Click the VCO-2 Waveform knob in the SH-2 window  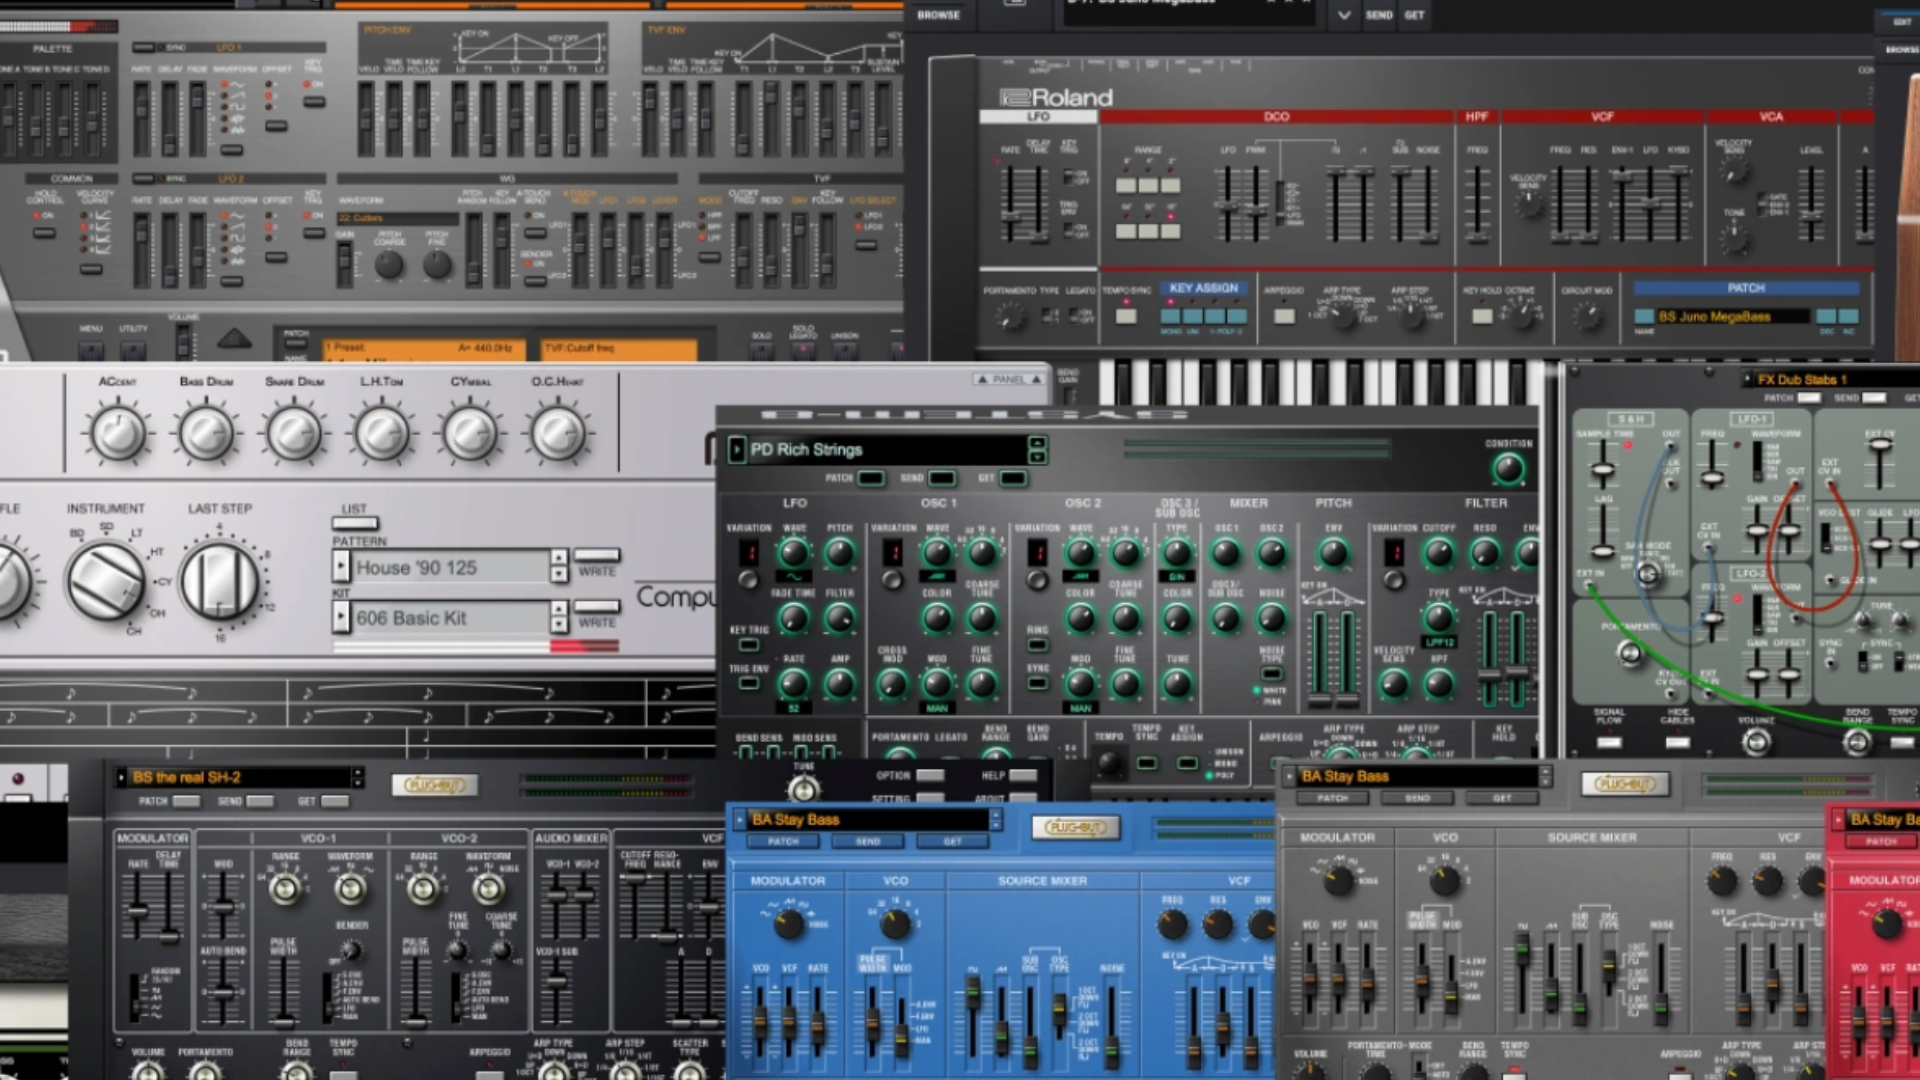(488, 888)
